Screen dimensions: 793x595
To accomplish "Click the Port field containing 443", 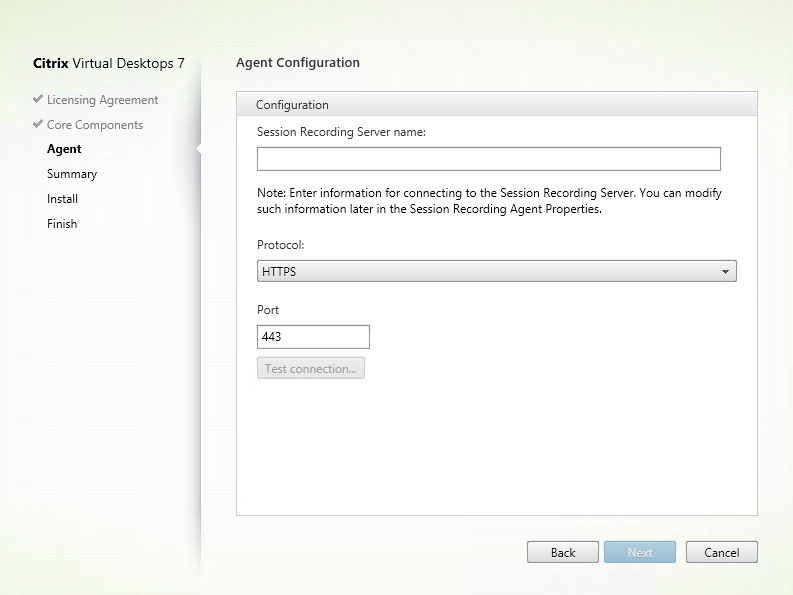I will pos(313,337).
